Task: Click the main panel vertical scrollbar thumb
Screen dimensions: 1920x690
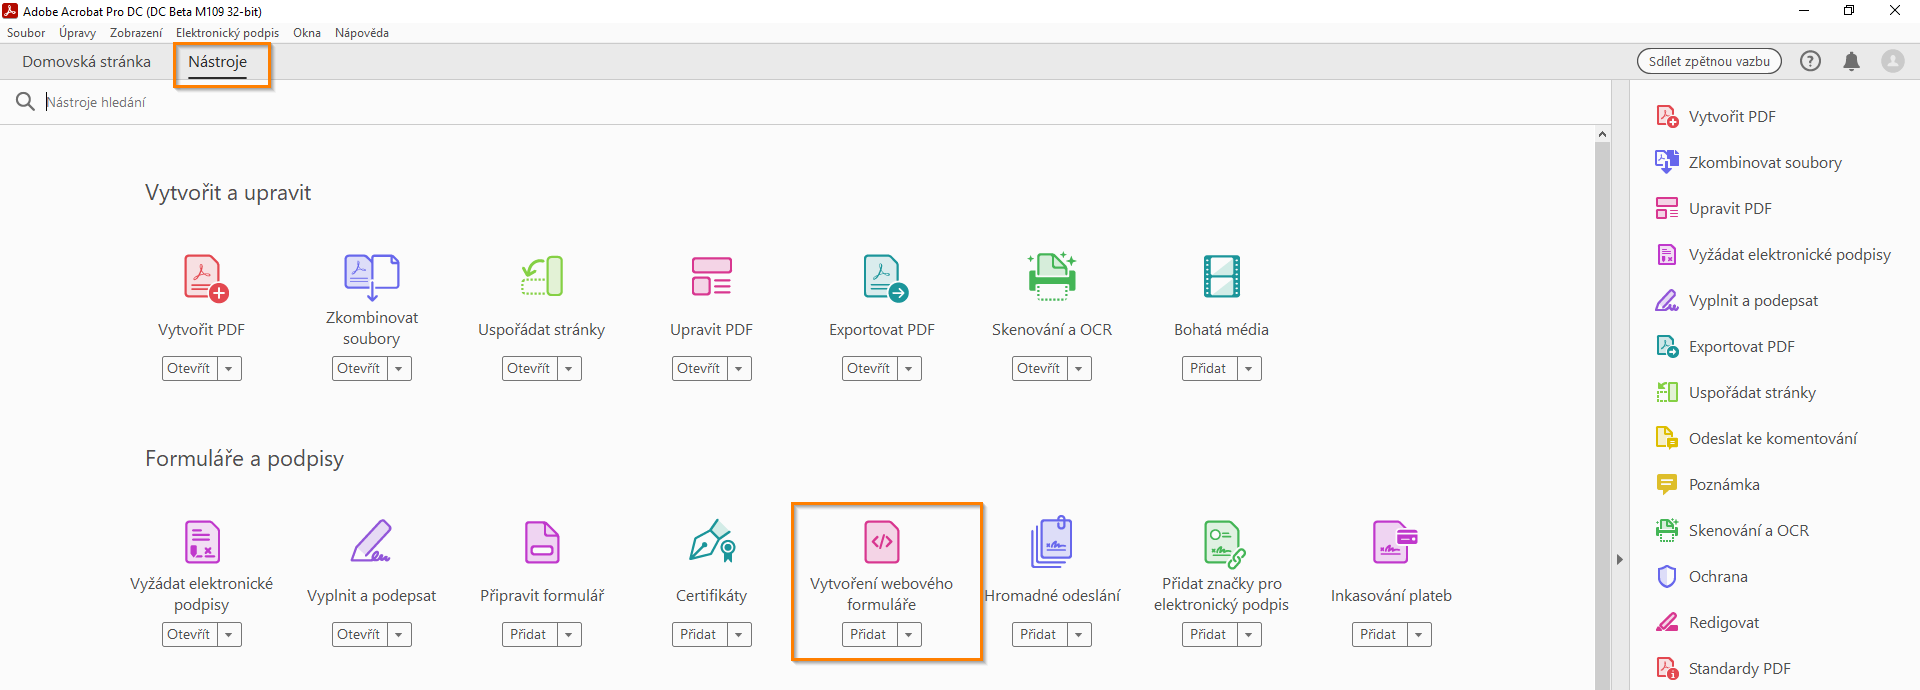Action: [x=1603, y=415]
